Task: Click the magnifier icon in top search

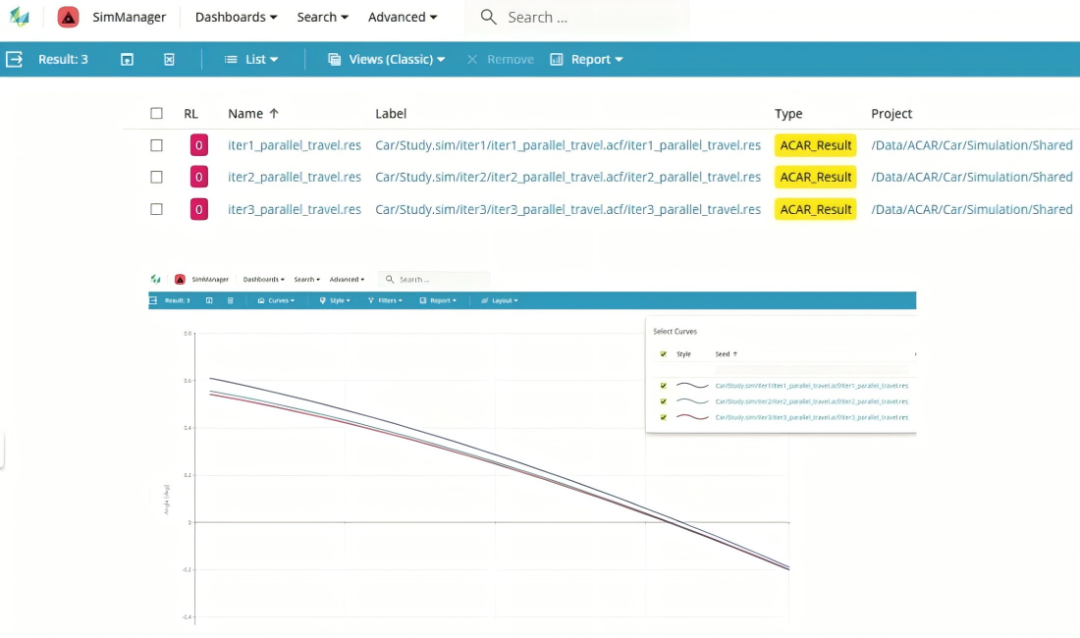Action: pos(488,17)
